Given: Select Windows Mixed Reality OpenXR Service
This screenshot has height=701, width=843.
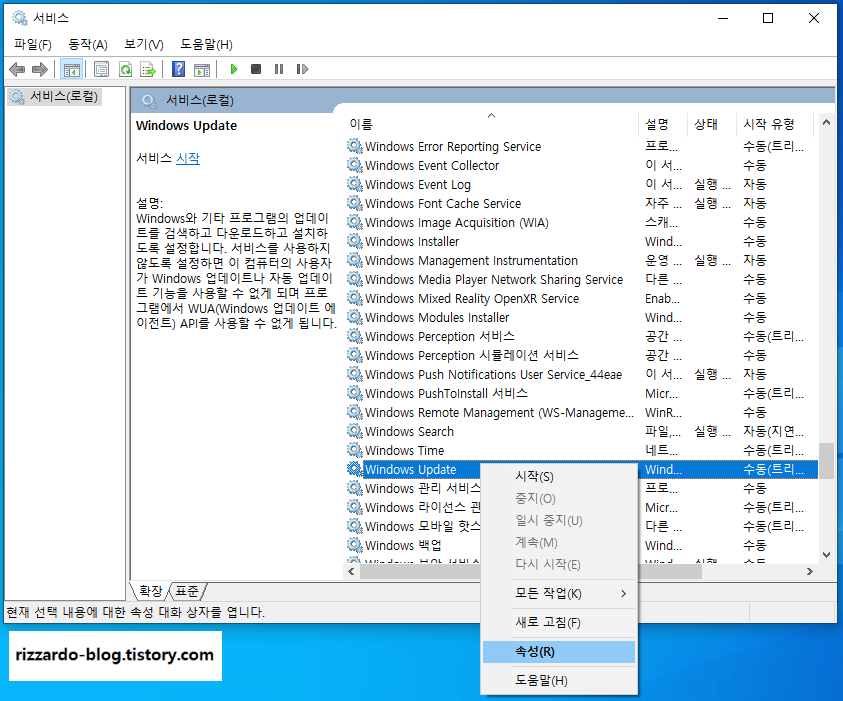Looking at the screenshot, I should (x=581, y=298).
